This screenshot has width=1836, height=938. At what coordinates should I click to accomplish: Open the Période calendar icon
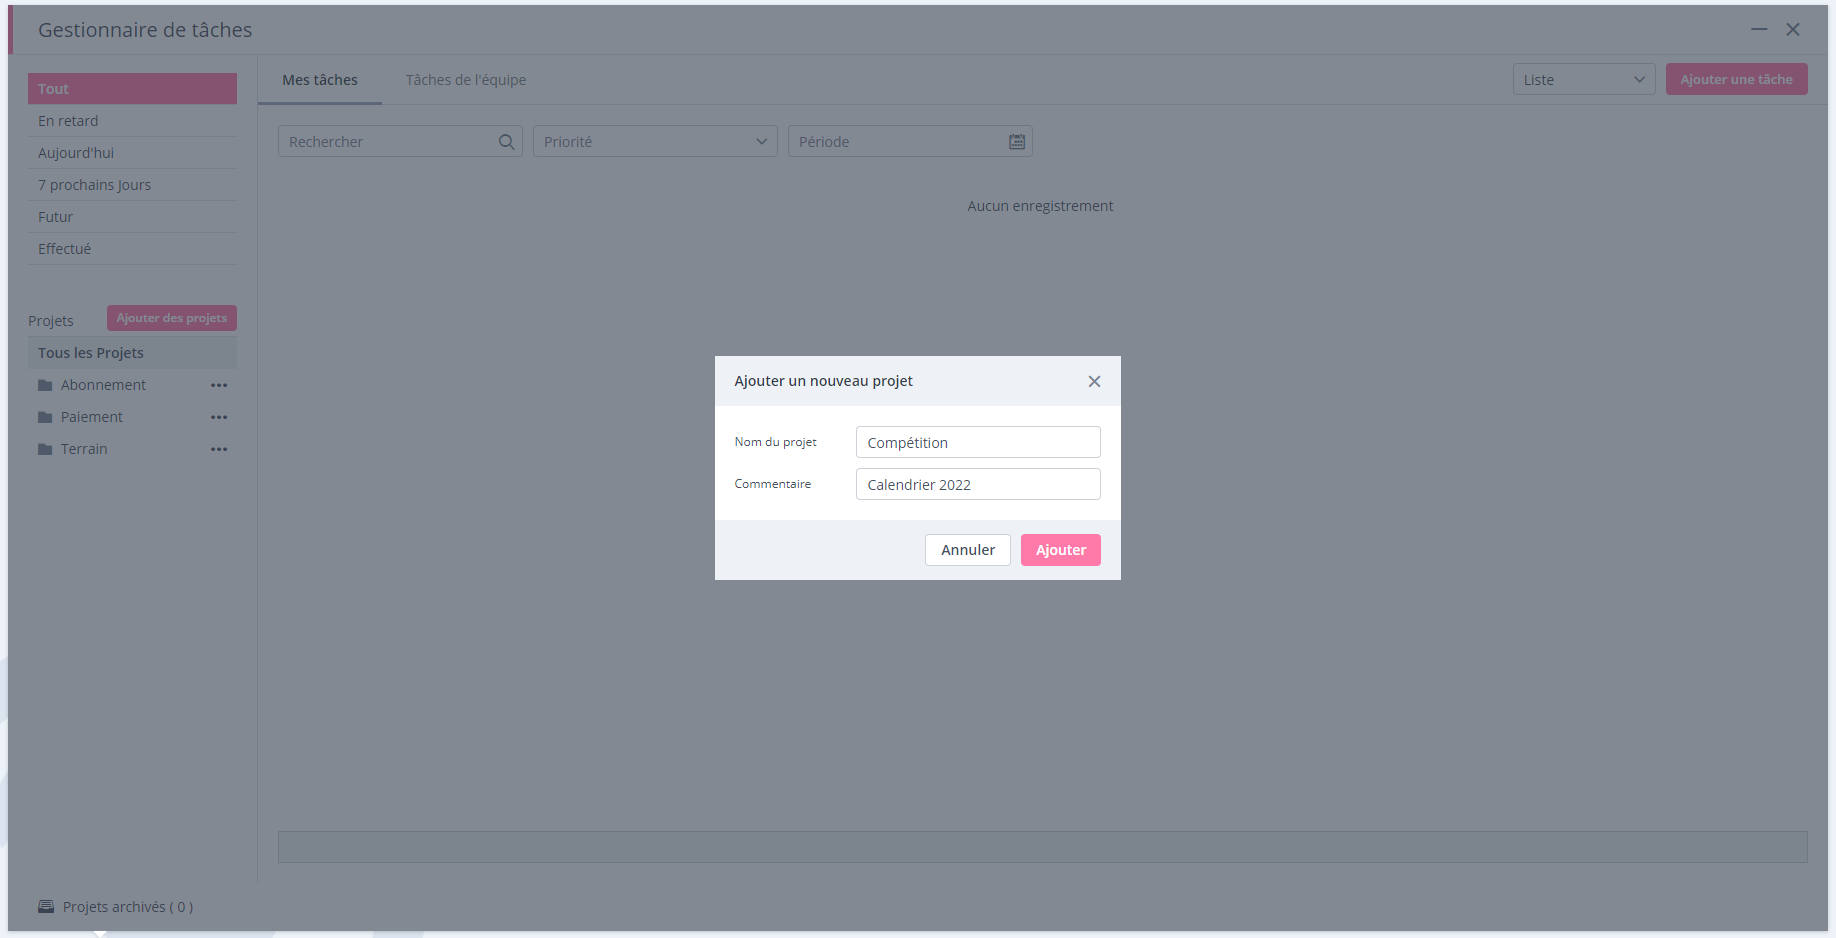tap(1017, 142)
